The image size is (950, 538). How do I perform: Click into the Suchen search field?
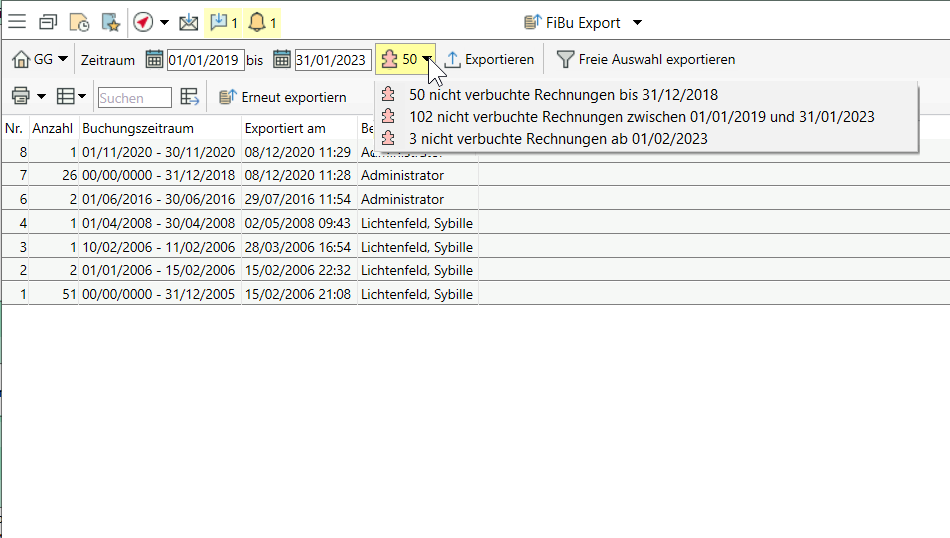[x=135, y=98]
